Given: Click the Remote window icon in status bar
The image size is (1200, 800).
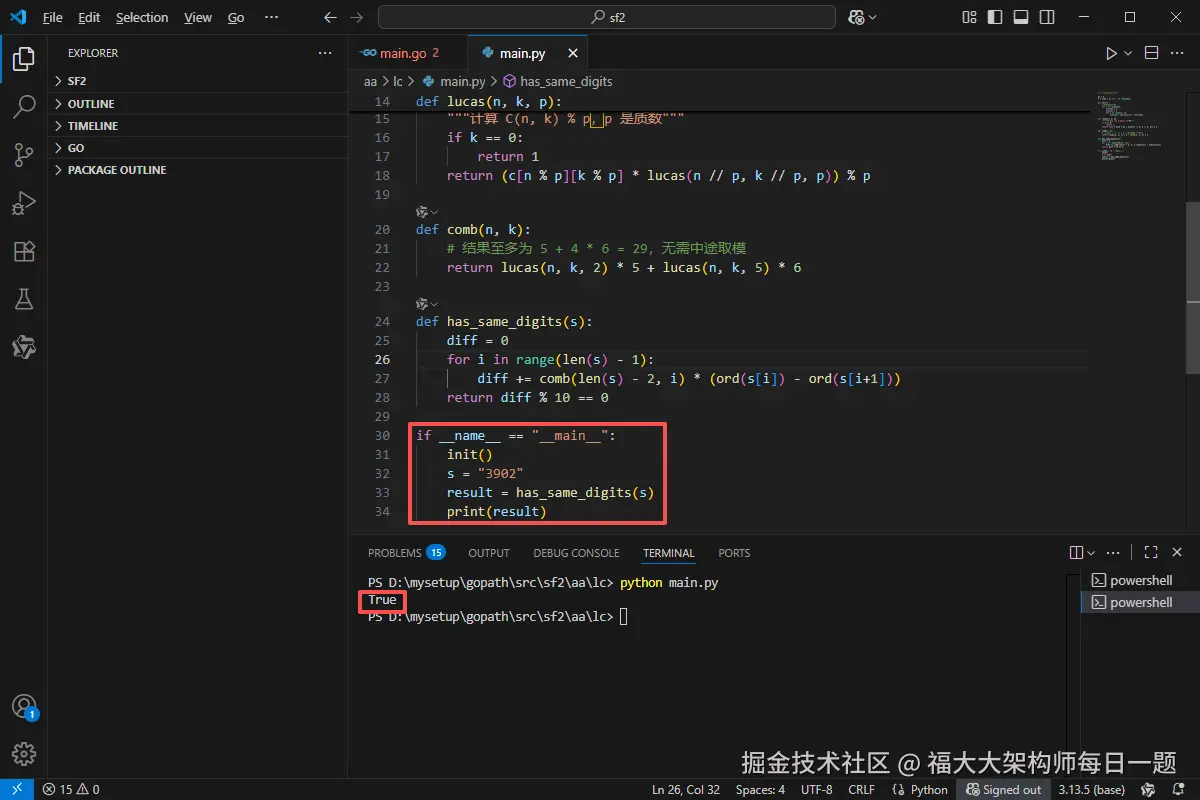Looking at the screenshot, I should tap(17, 789).
